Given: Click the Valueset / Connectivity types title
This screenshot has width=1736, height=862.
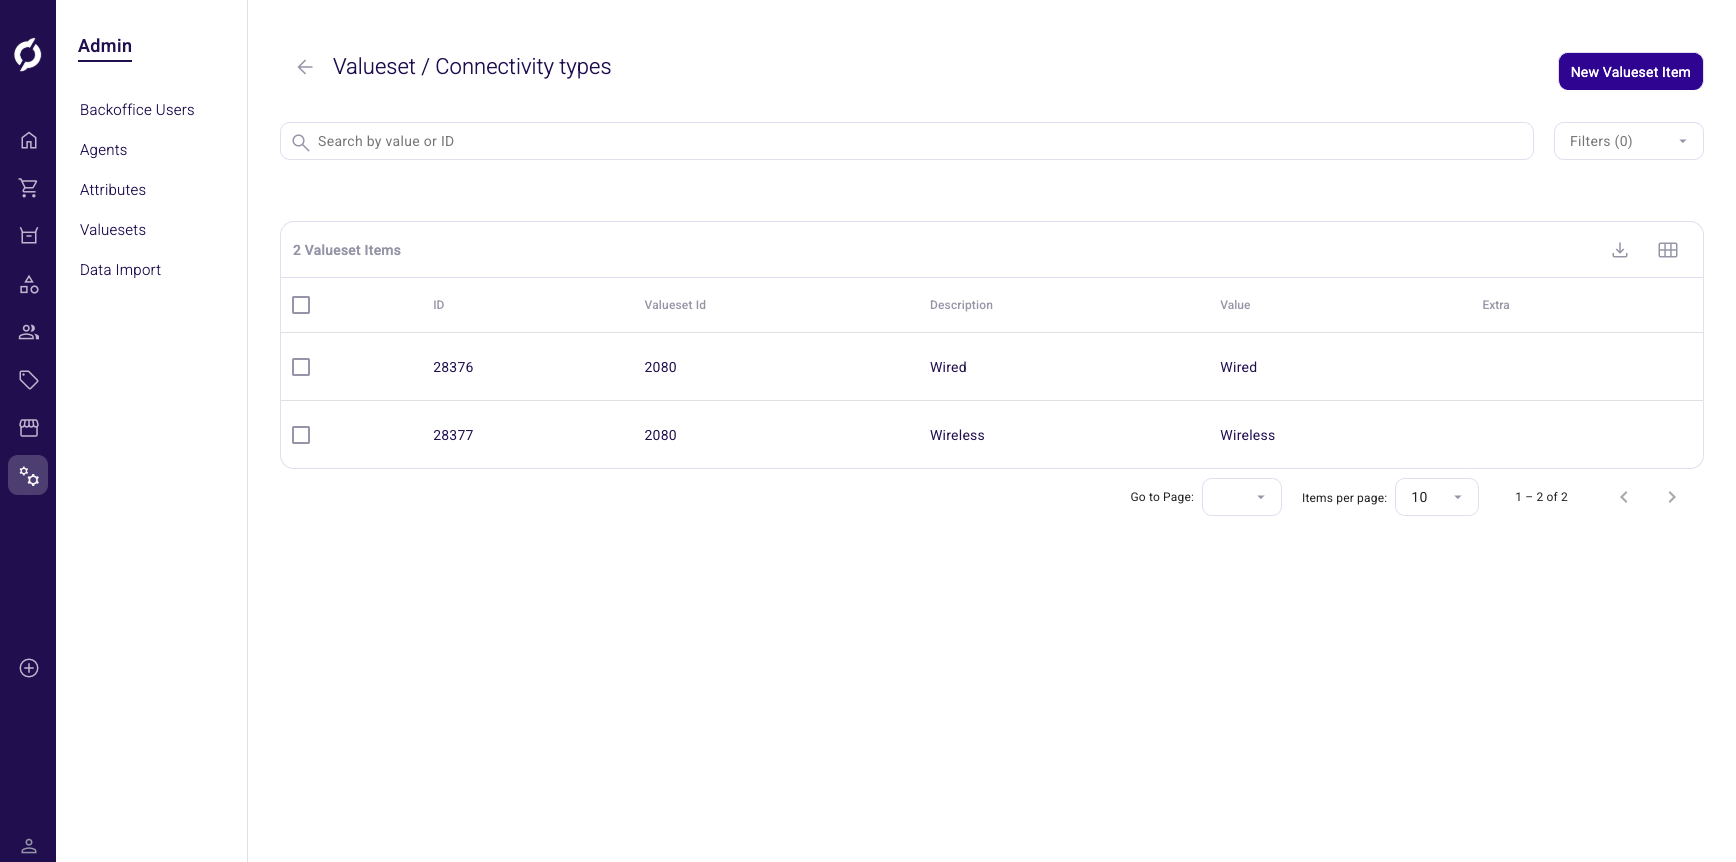Looking at the screenshot, I should pos(472,67).
